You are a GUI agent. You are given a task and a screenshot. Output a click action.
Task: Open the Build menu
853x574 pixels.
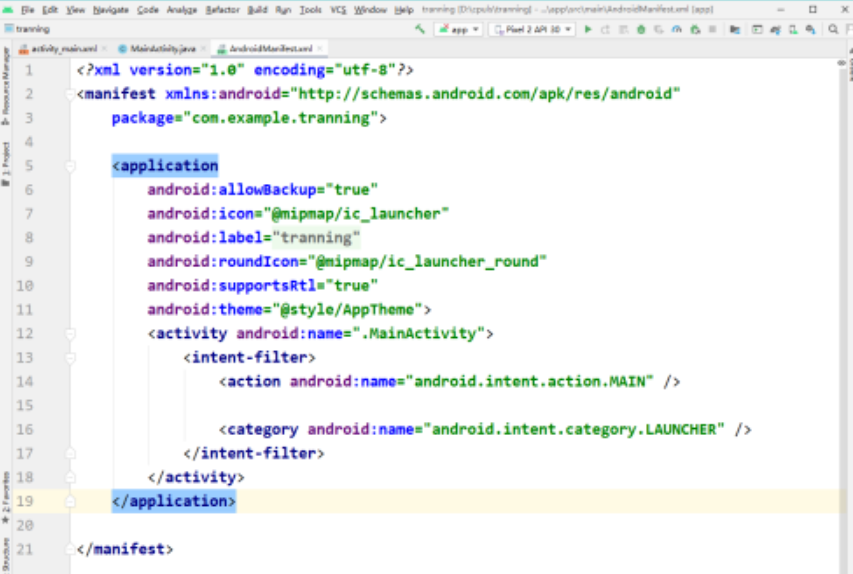pyautogui.click(x=257, y=10)
